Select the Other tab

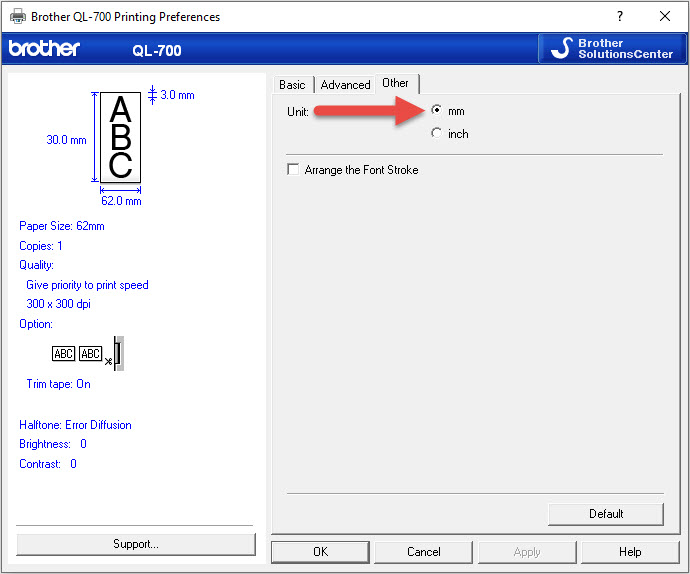tap(396, 84)
